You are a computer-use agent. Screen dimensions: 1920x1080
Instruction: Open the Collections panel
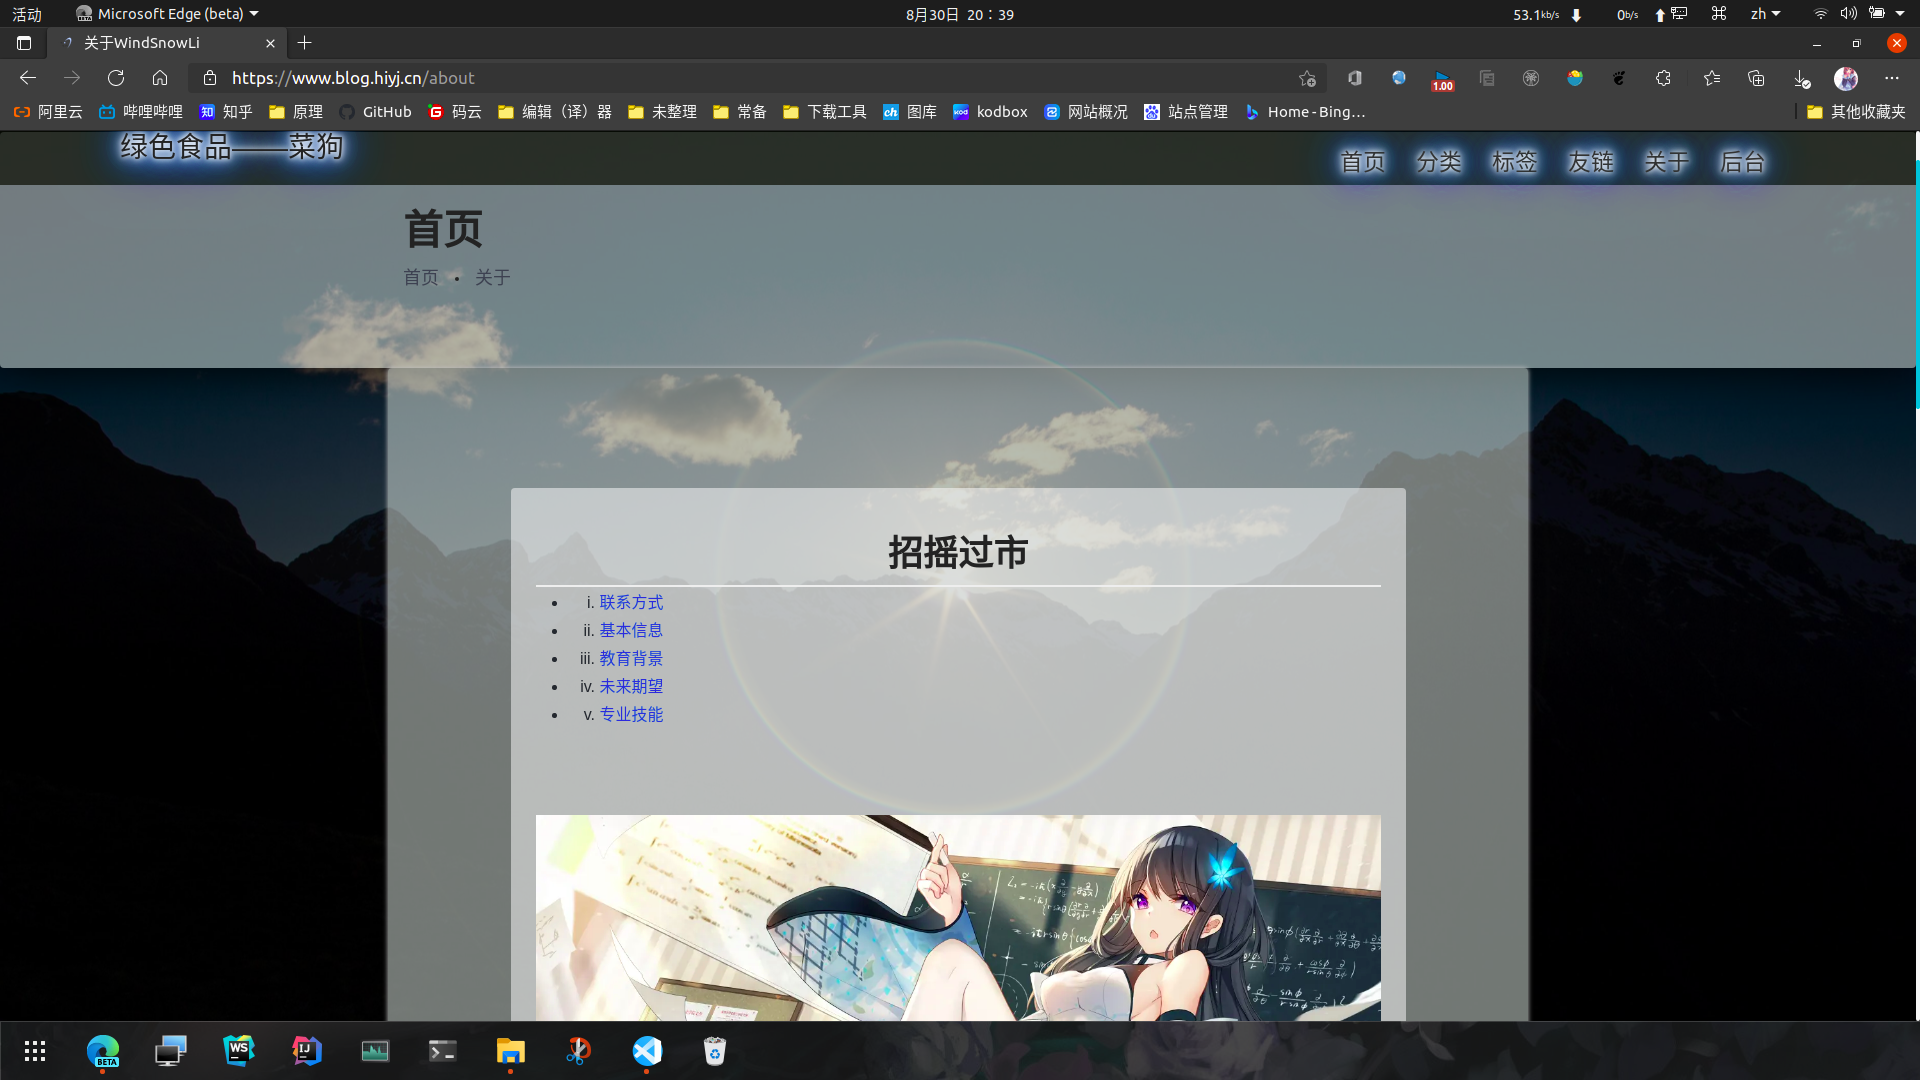[x=1756, y=78]
